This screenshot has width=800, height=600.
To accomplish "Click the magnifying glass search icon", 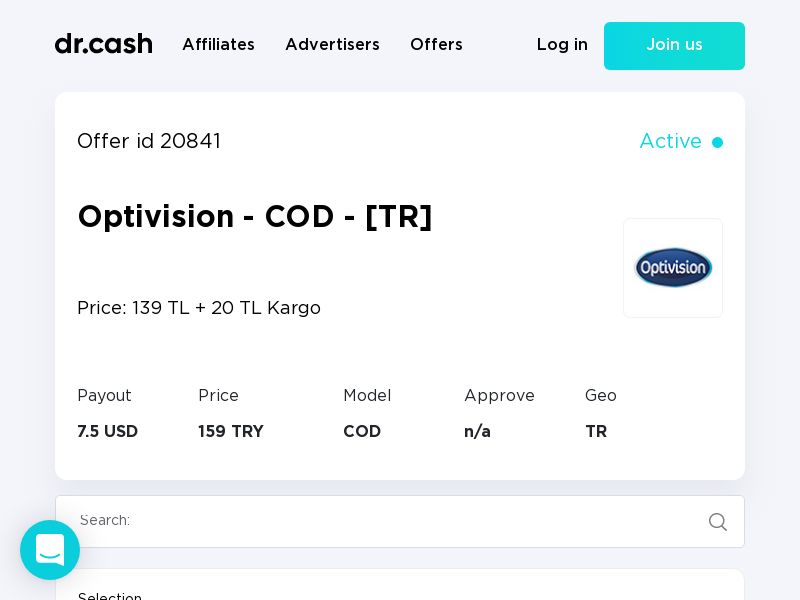I will [x=717, y=522].
